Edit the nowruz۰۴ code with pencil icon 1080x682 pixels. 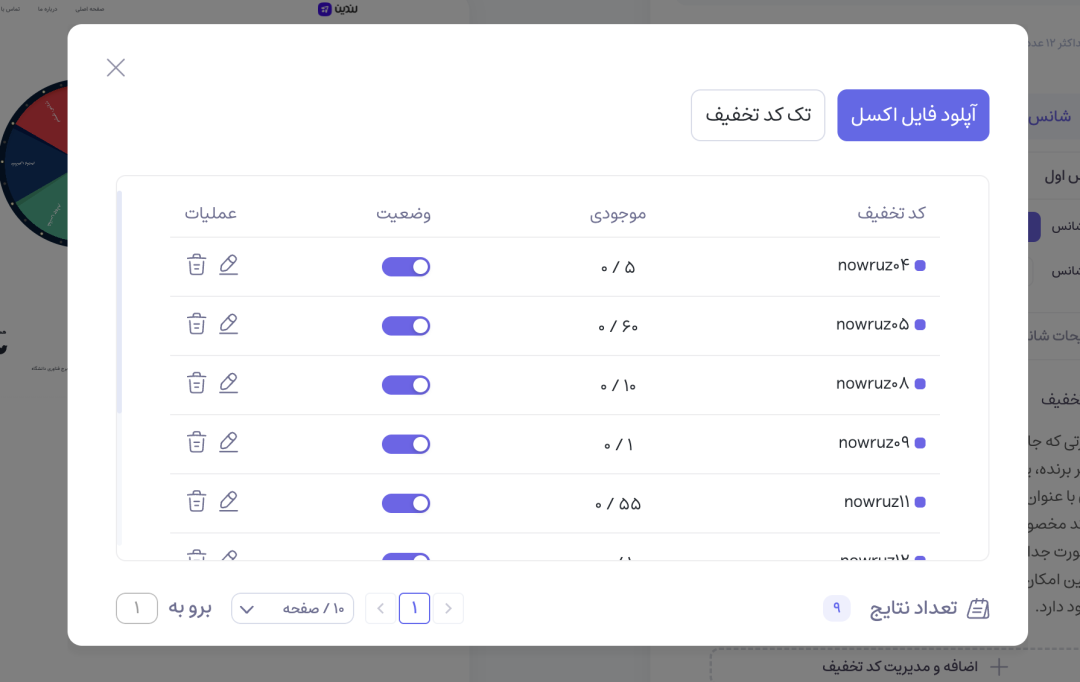pyautogui.click(x=229, y=265)
